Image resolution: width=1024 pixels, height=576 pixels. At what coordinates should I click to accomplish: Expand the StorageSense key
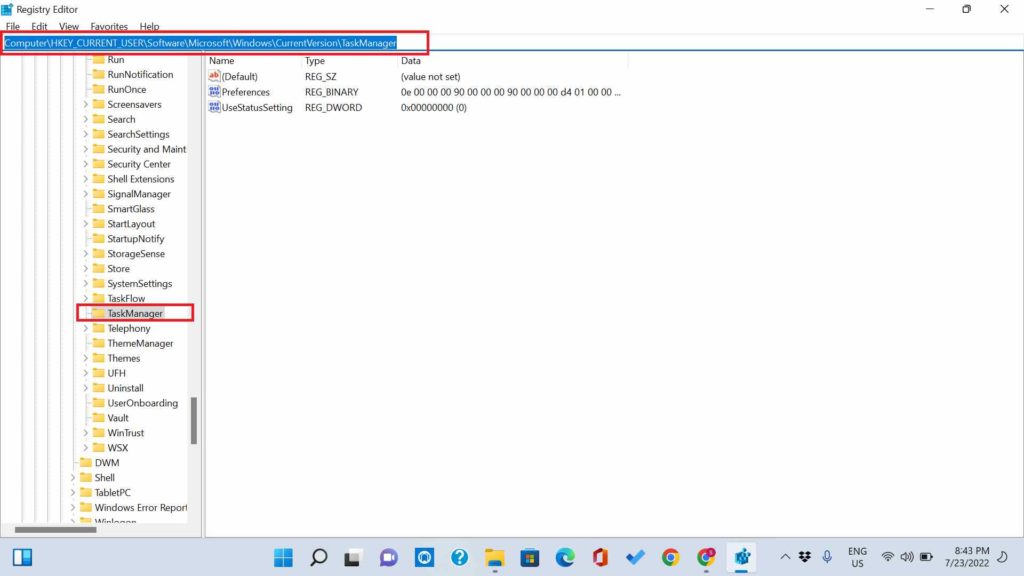(86, 254)
